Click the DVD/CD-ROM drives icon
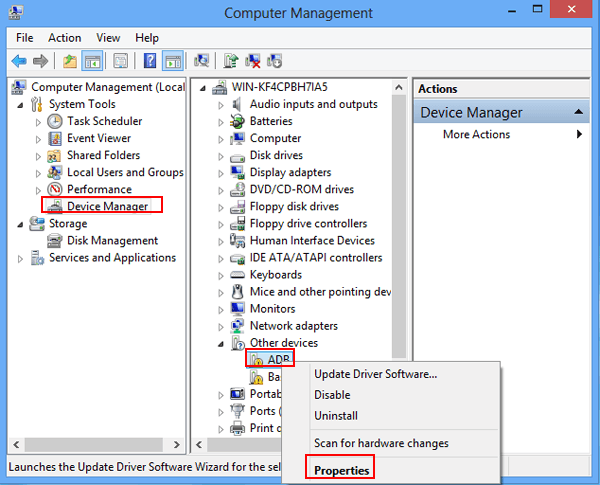600x485 pixels. point(237,189)
